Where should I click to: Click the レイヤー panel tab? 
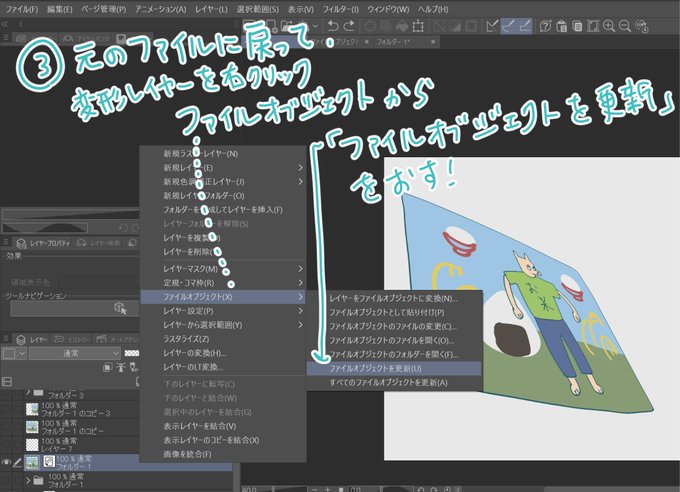point(33,339)
